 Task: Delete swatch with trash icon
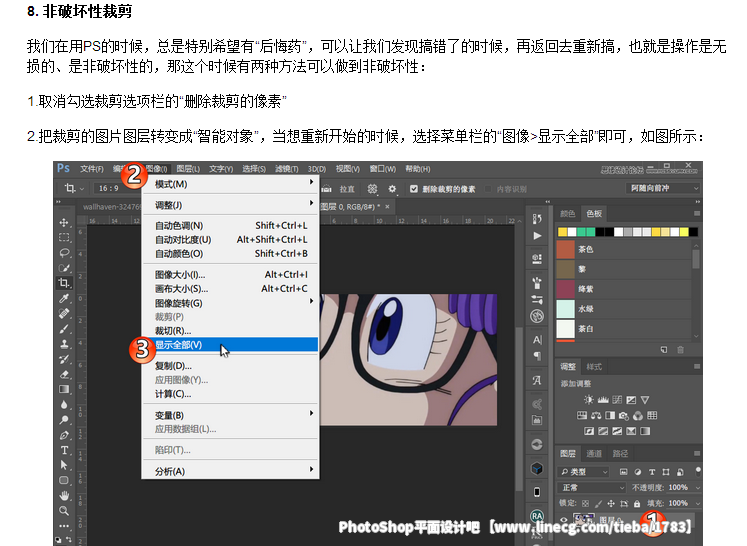pyautogui.click(x=680, y=350)
